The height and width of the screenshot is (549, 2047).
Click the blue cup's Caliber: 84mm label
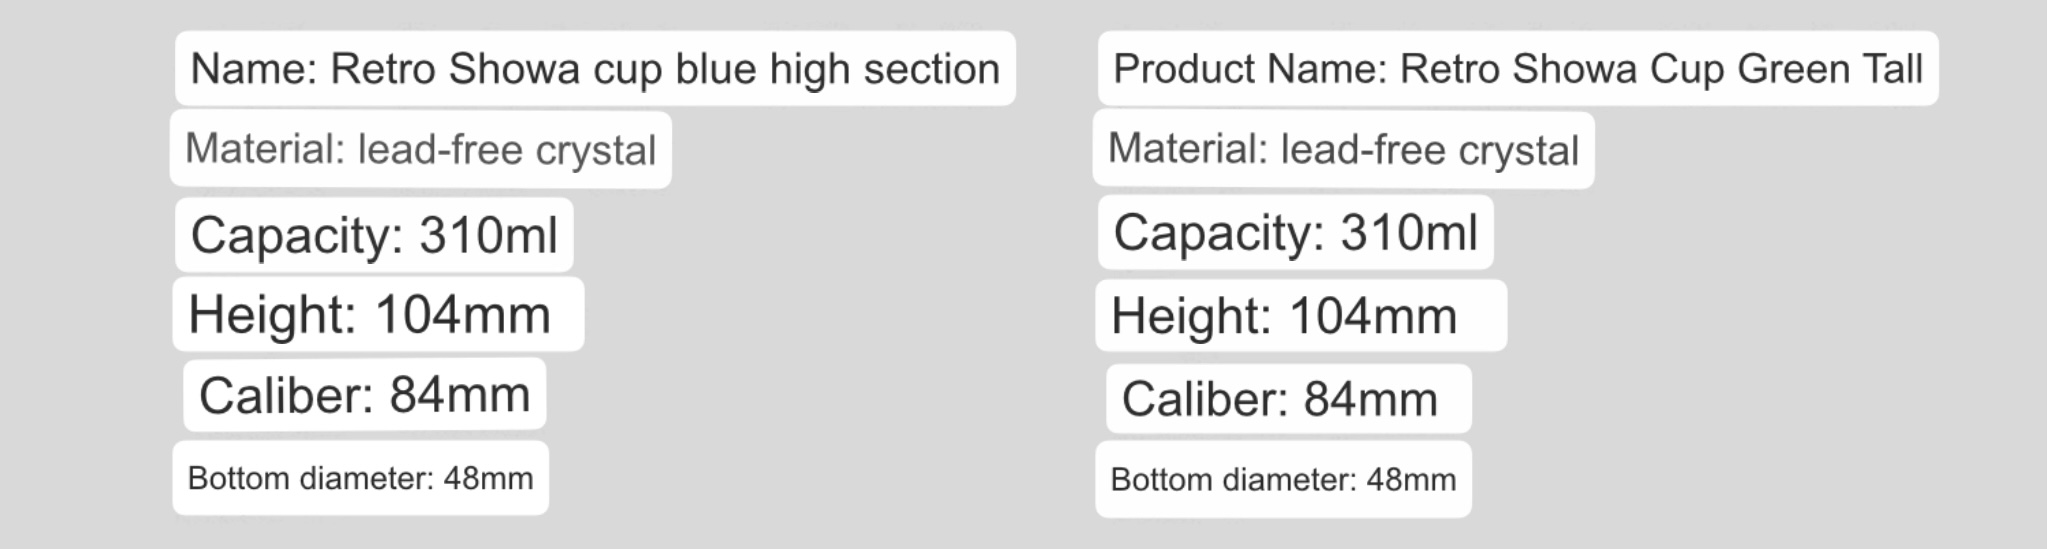coord(365,395)
